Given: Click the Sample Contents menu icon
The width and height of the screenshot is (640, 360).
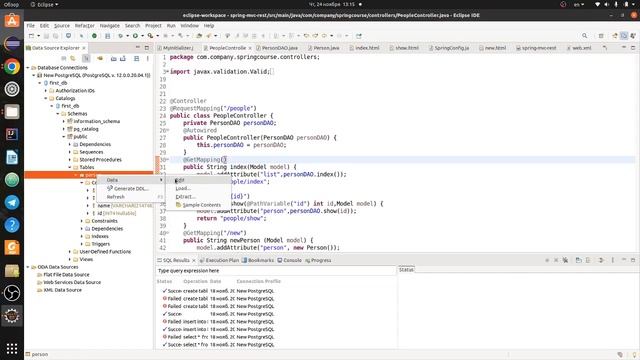Looking at the screenshot, I should [178, 205].
